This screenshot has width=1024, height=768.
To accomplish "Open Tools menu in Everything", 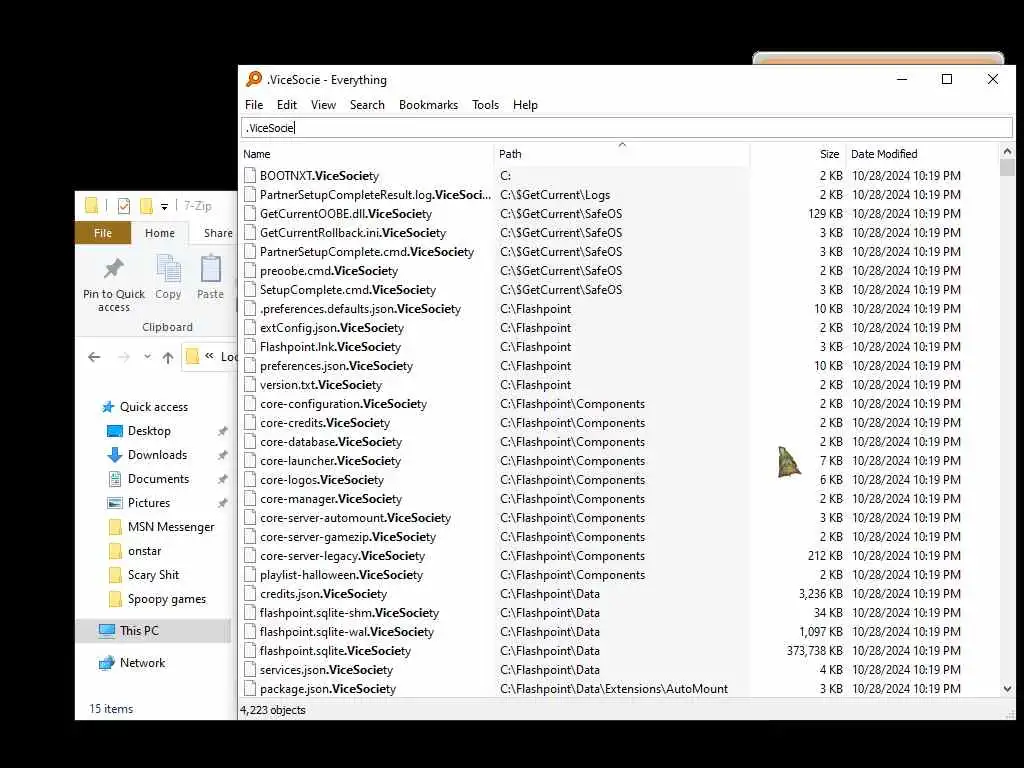I will point(485,104).
